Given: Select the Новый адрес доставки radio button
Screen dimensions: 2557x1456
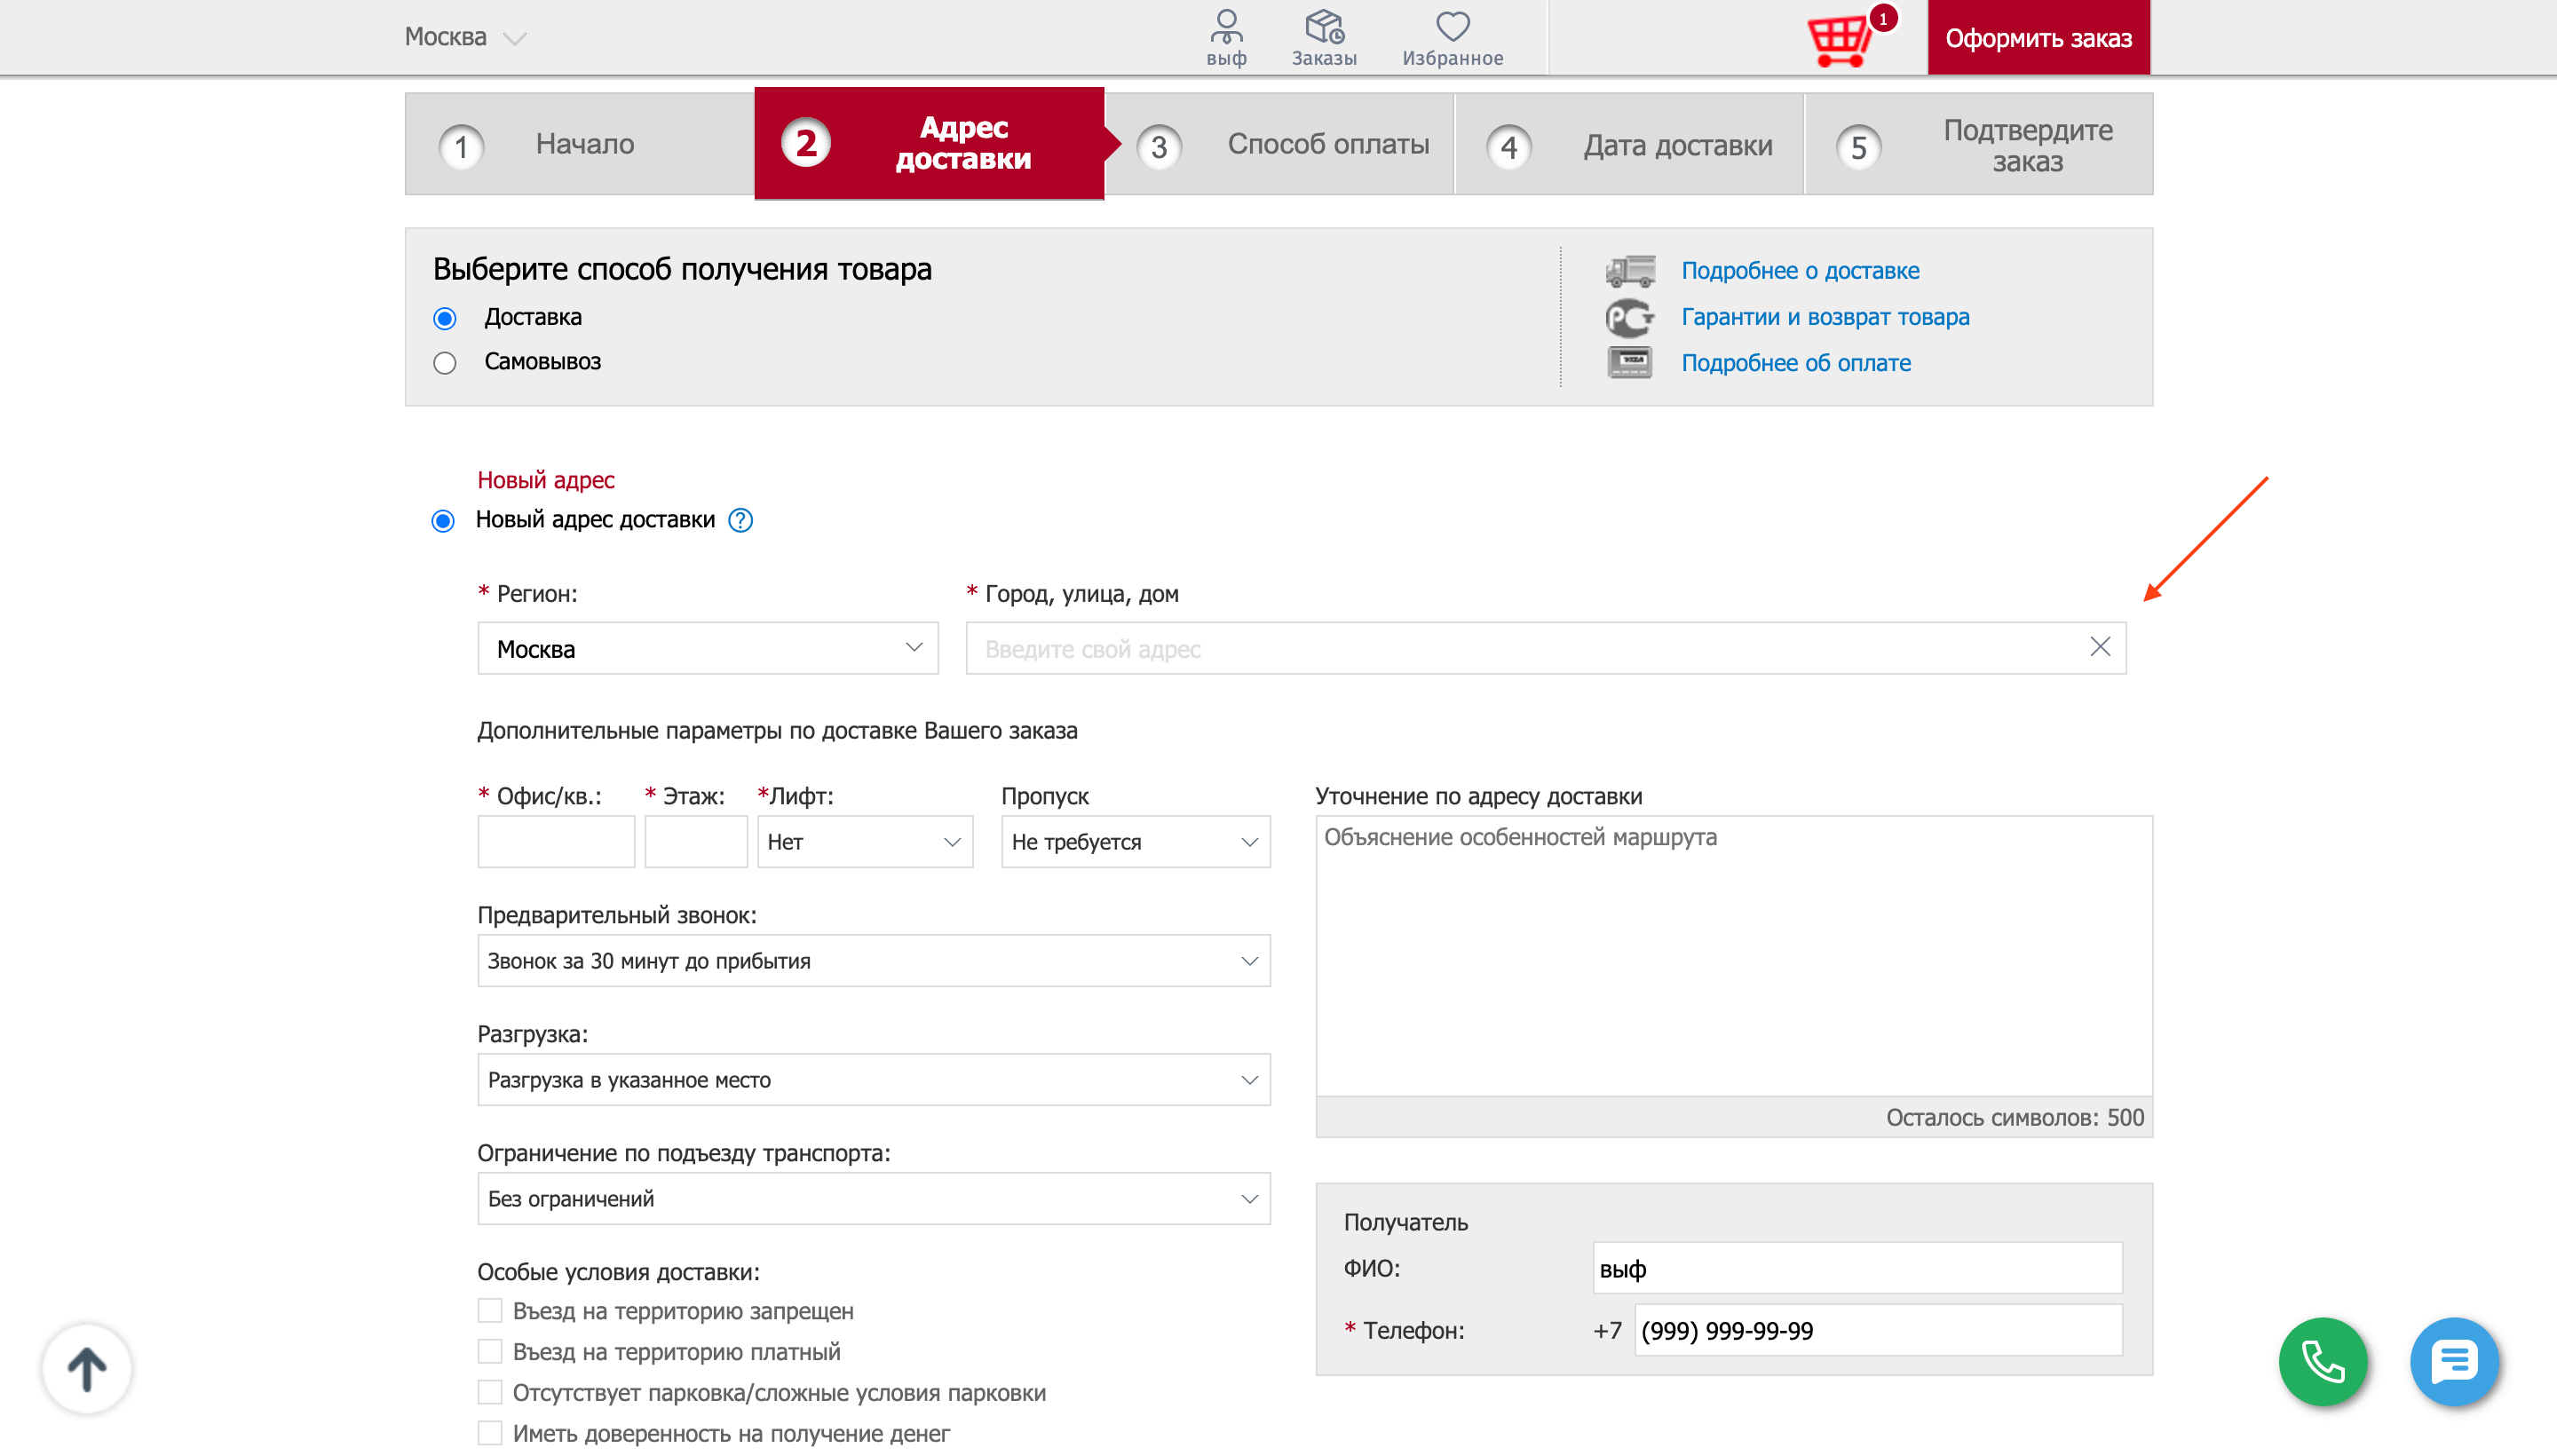Looking at the screenshot, I should (443, 521).
